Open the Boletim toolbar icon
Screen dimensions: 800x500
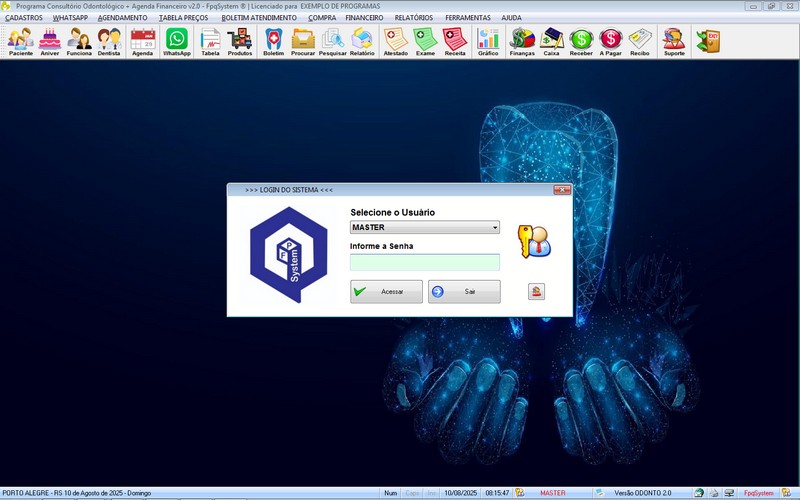click(x=273, y=41)
